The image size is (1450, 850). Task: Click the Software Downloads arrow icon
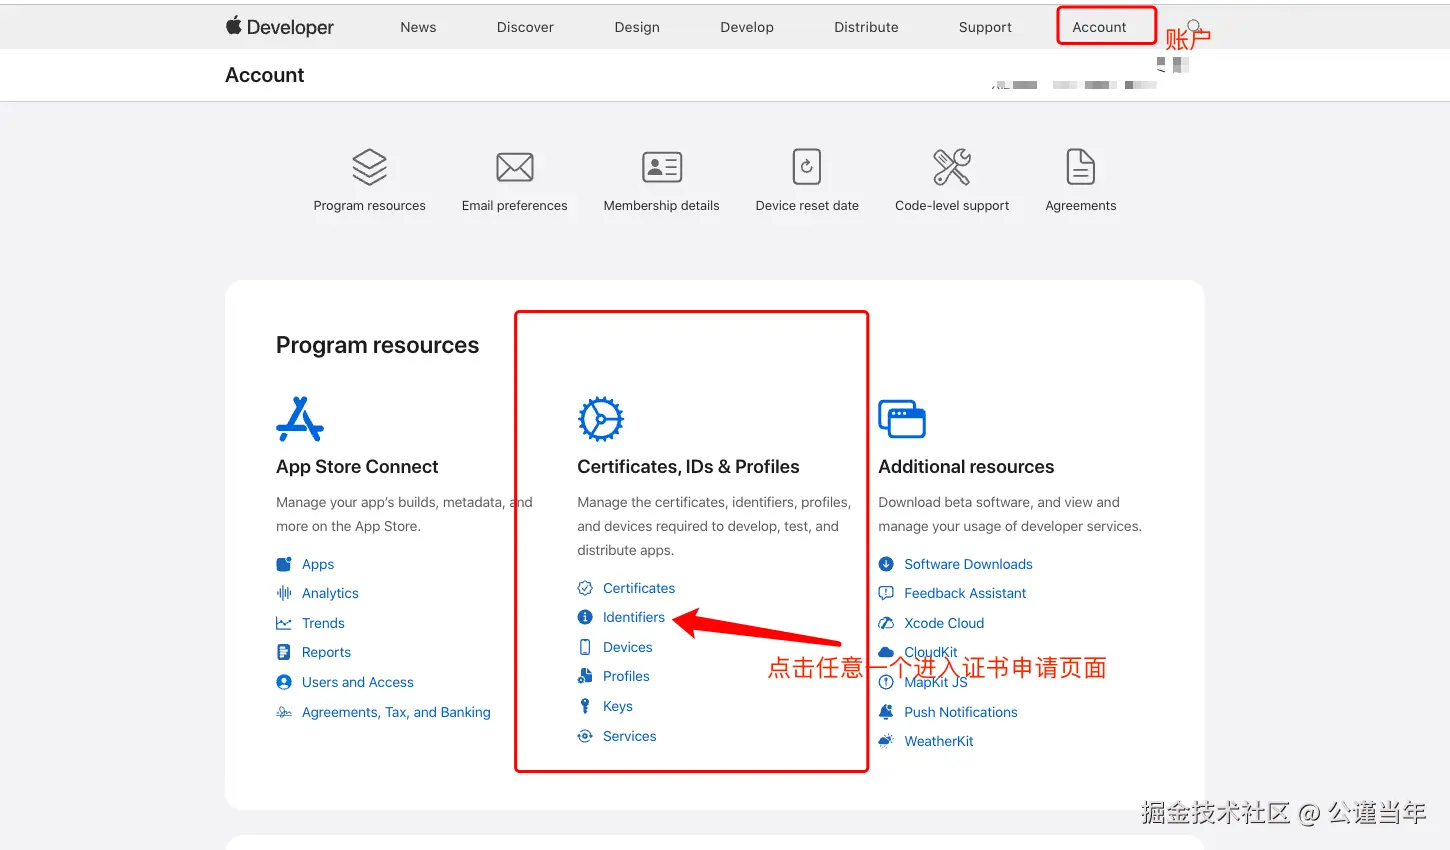(x=886, y=564)
